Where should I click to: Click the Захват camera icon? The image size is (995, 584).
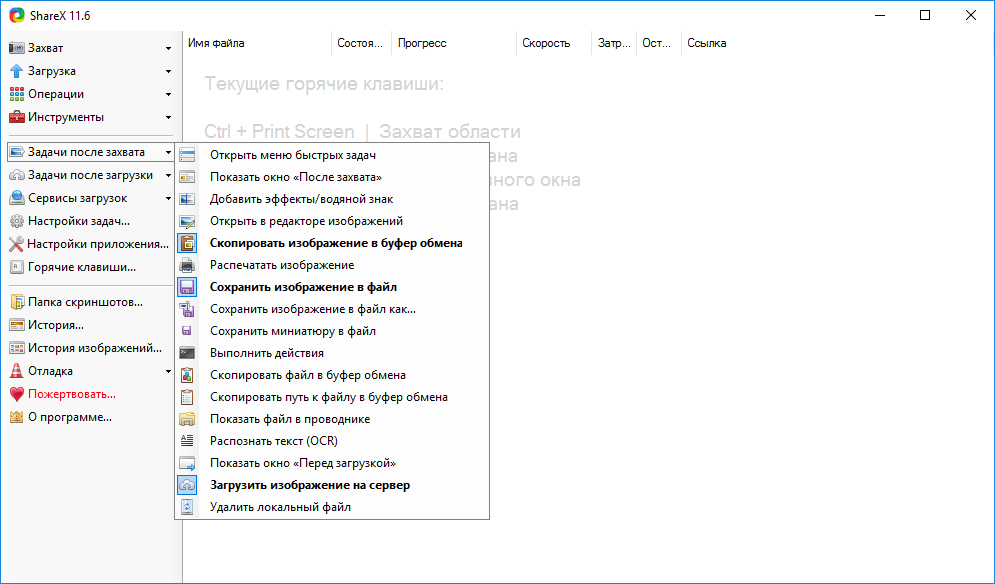pyautogui.click(x=16, y=48)
